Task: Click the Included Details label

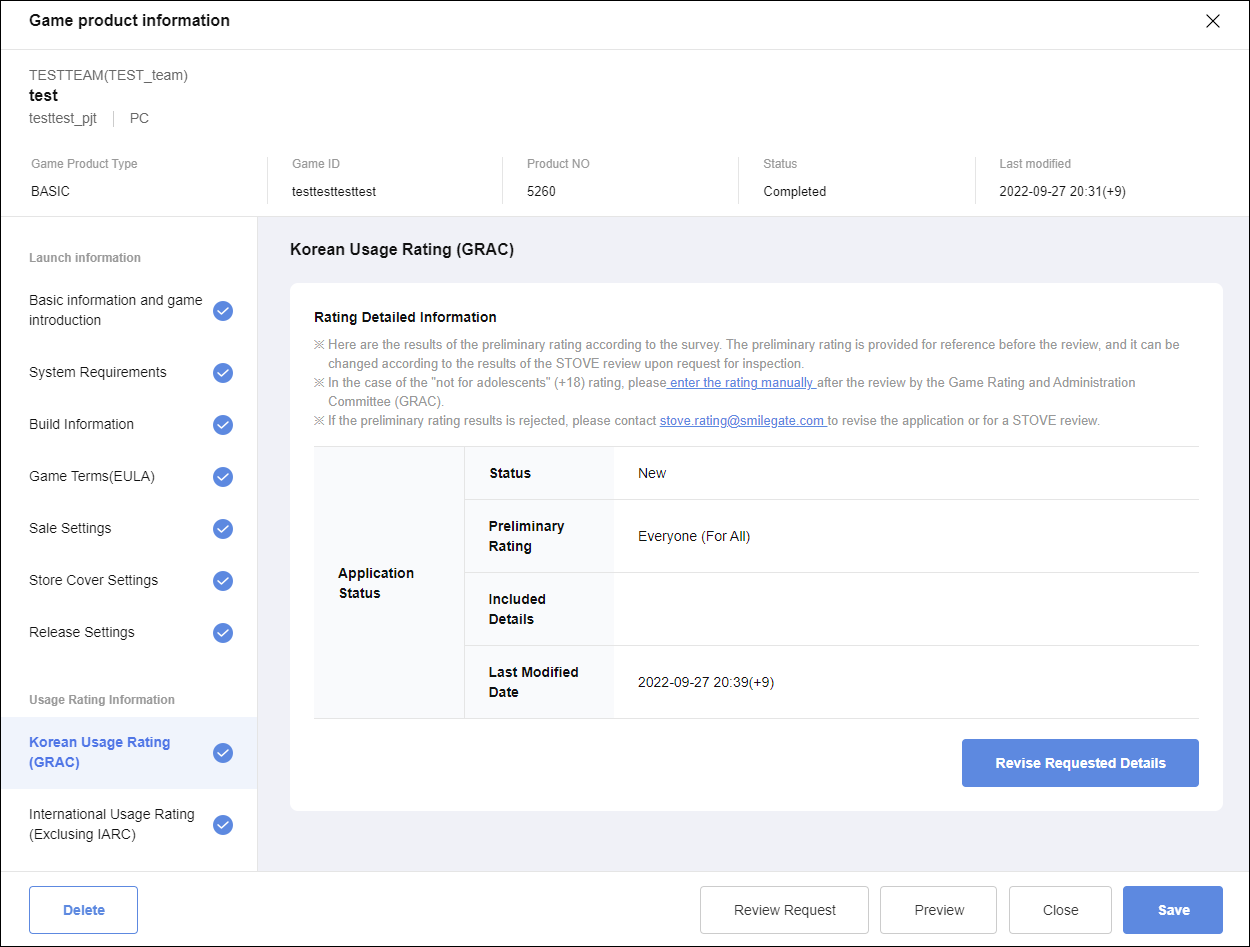Action: (517, 609)
